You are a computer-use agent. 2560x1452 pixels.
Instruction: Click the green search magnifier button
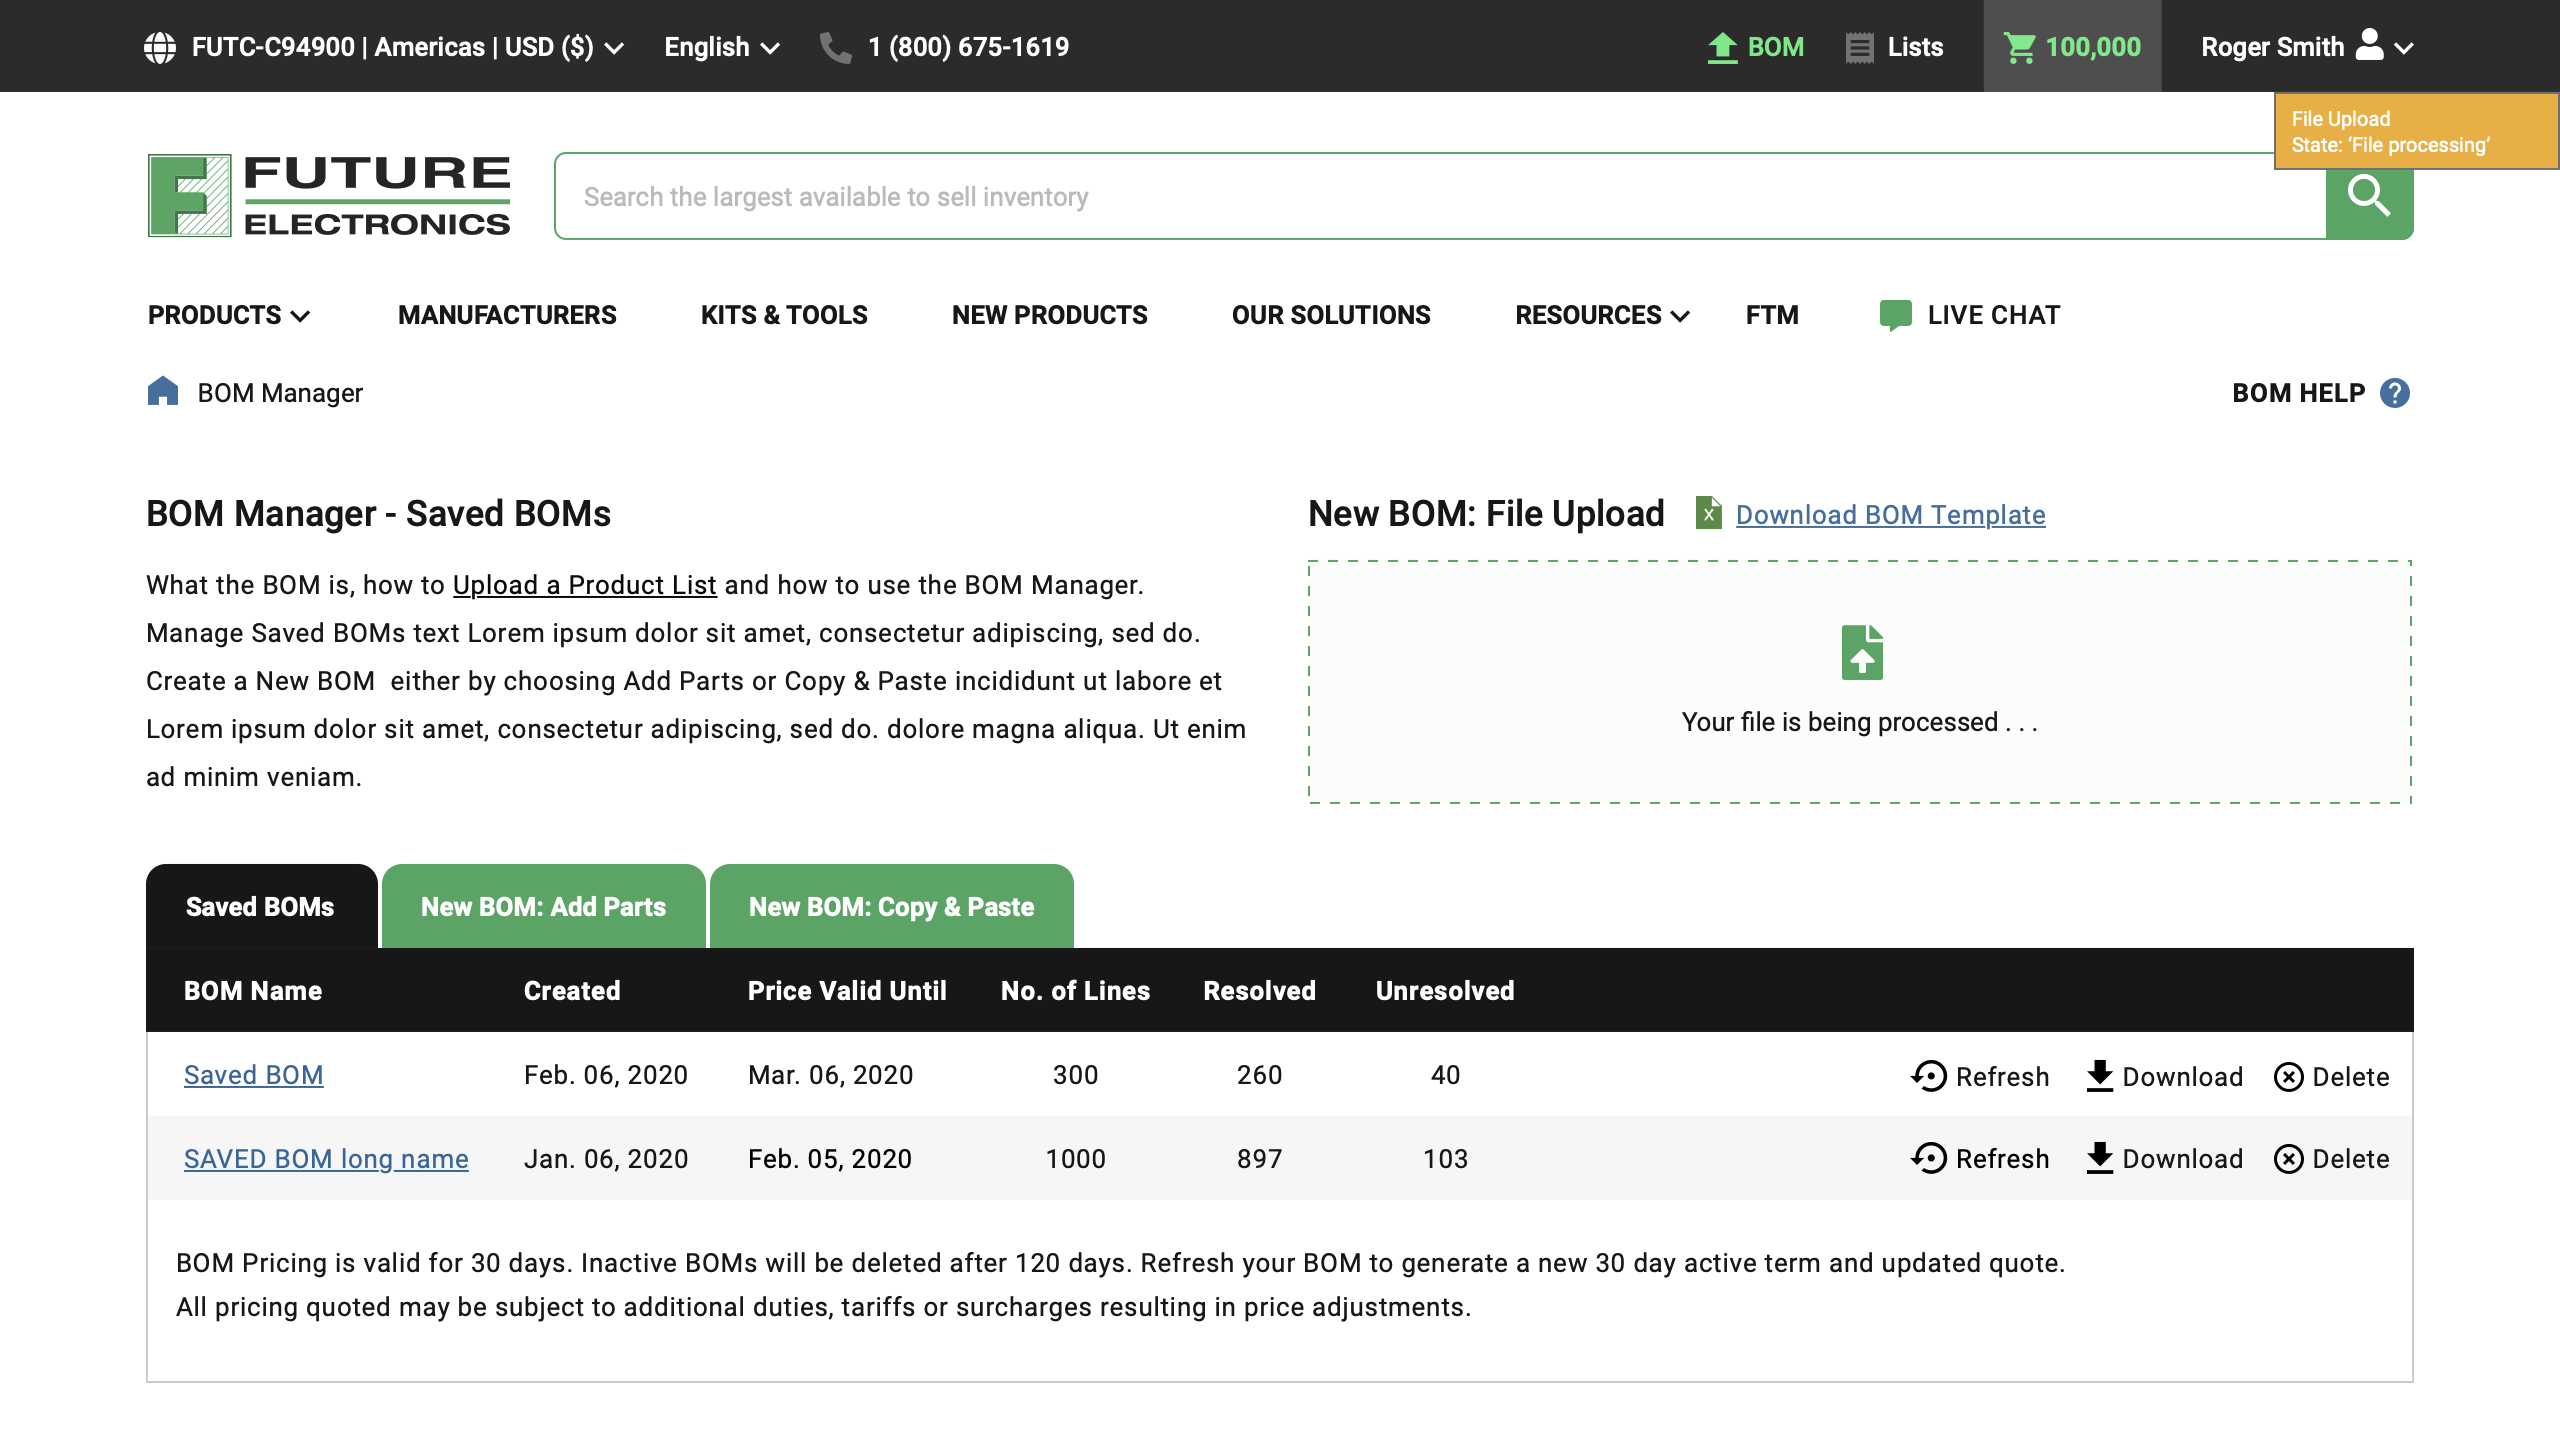(2368, 200)
